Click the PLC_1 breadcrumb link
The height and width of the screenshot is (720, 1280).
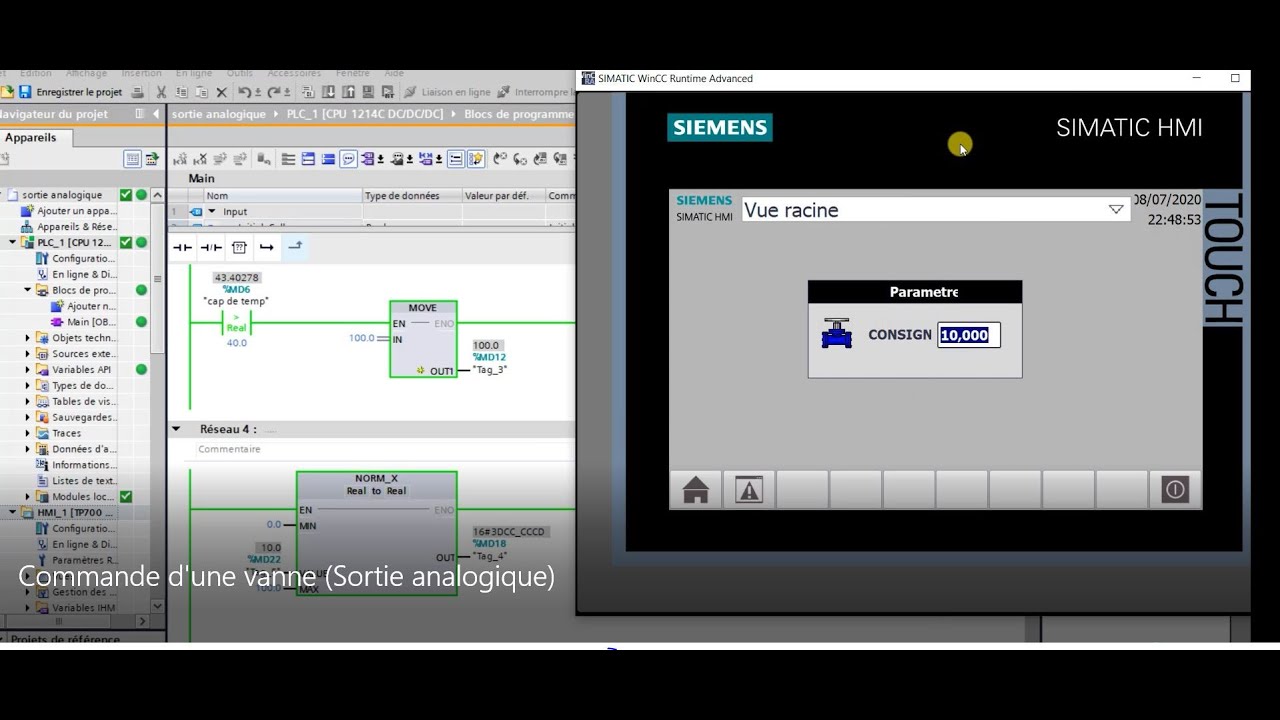pyautogui.click(x=365, y=114)
